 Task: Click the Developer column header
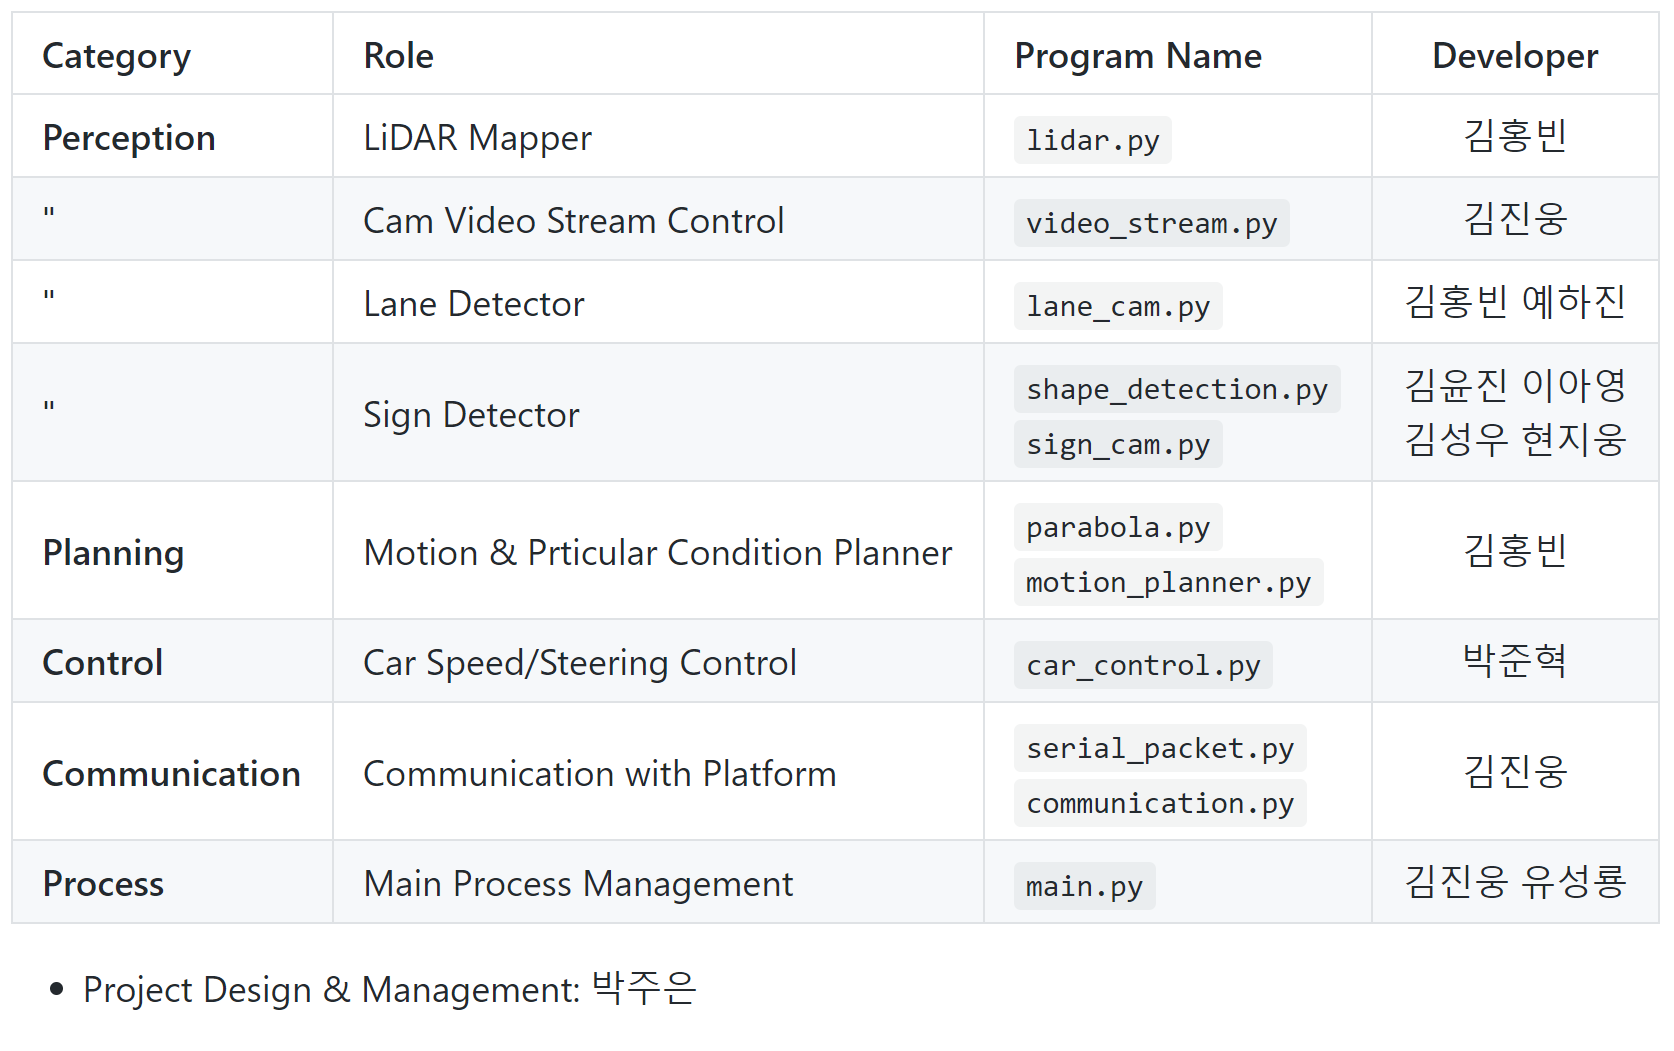[x=1515, y=54]
